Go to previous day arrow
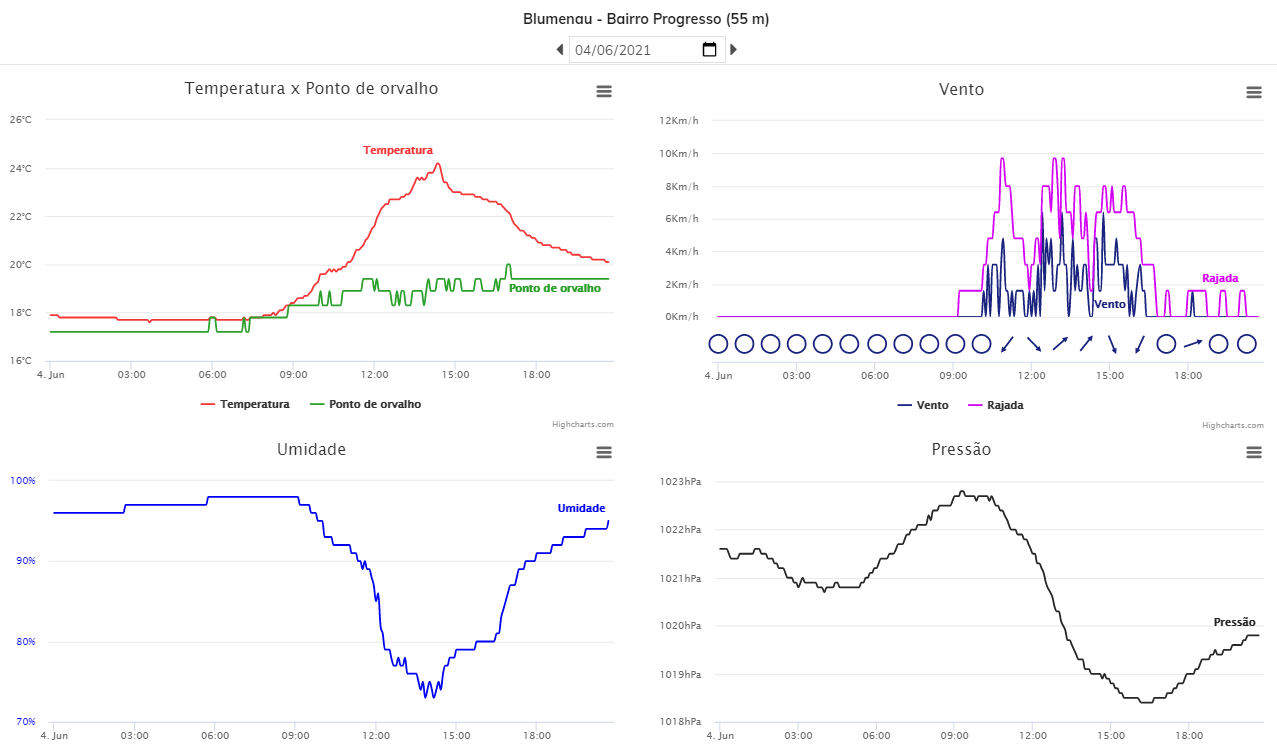The image size is (1277, 745). tap(560, 49)
